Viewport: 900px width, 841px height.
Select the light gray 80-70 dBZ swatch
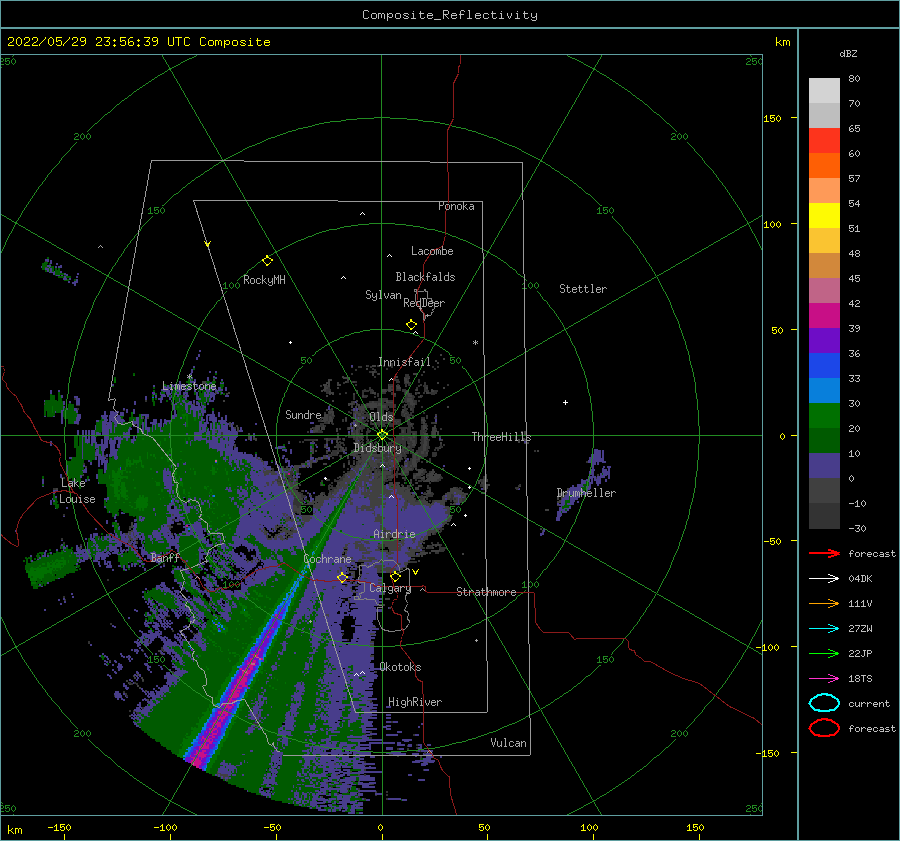pos(824,91)
